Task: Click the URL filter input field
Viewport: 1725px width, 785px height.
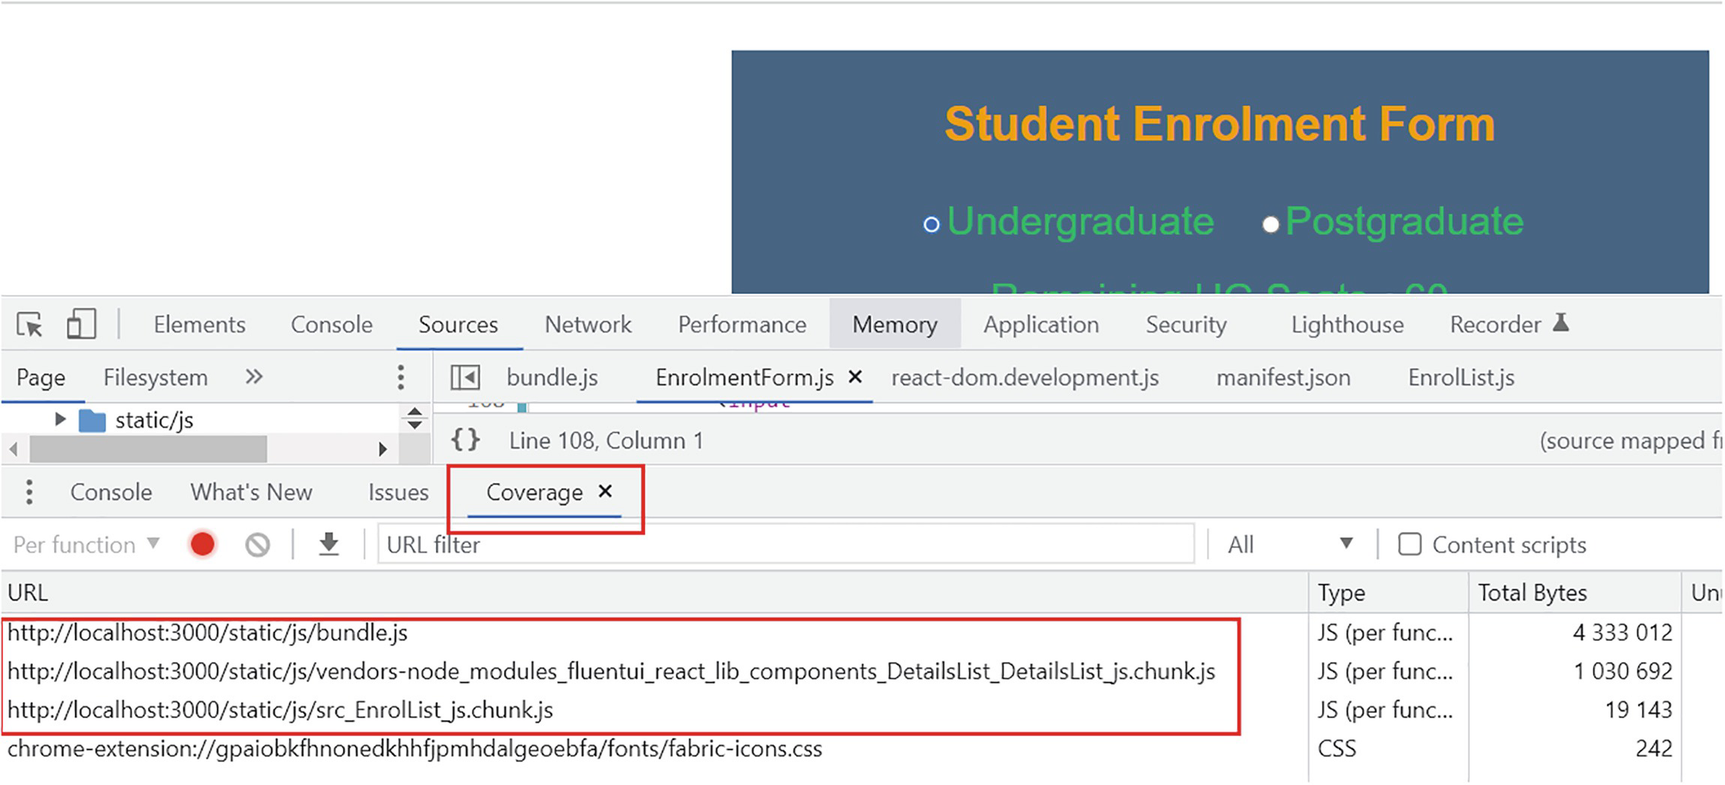Action: (785, 544)
